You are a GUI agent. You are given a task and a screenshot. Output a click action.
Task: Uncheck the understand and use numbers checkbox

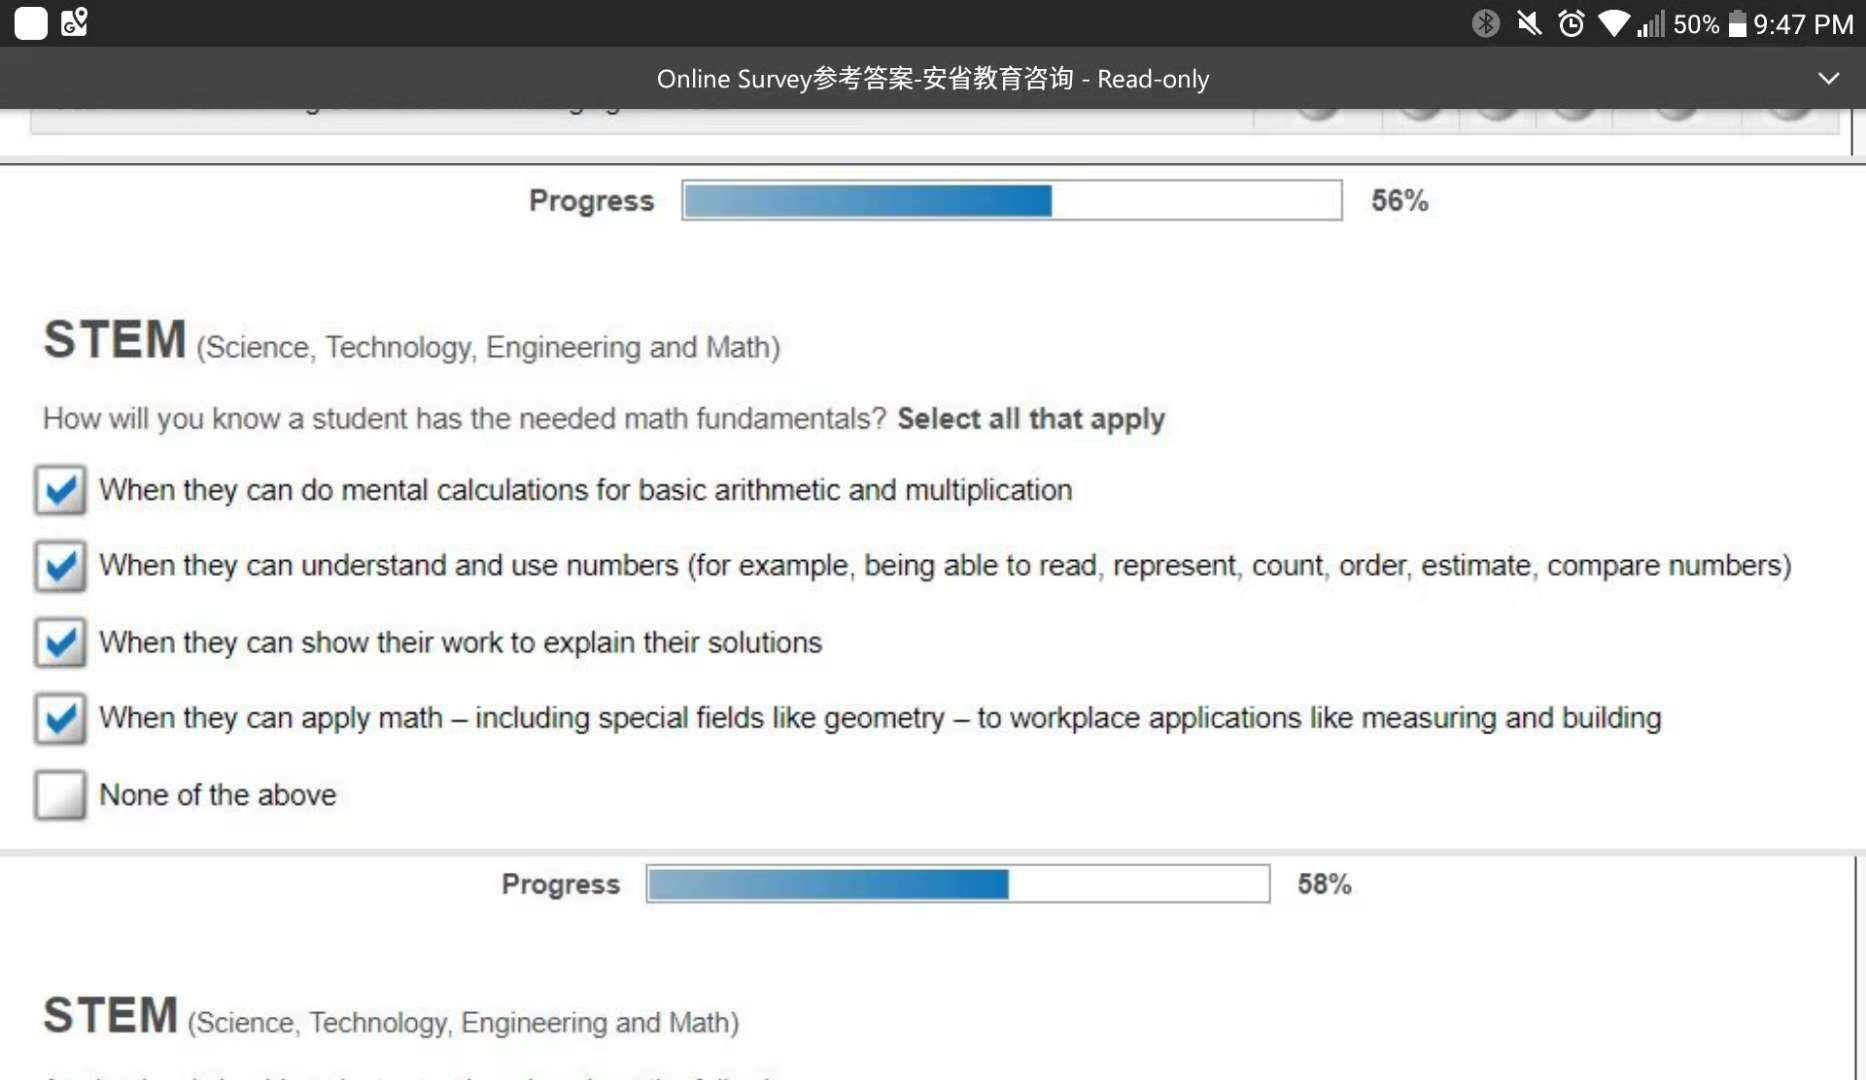pyautogui.click(x=60, y=566)
